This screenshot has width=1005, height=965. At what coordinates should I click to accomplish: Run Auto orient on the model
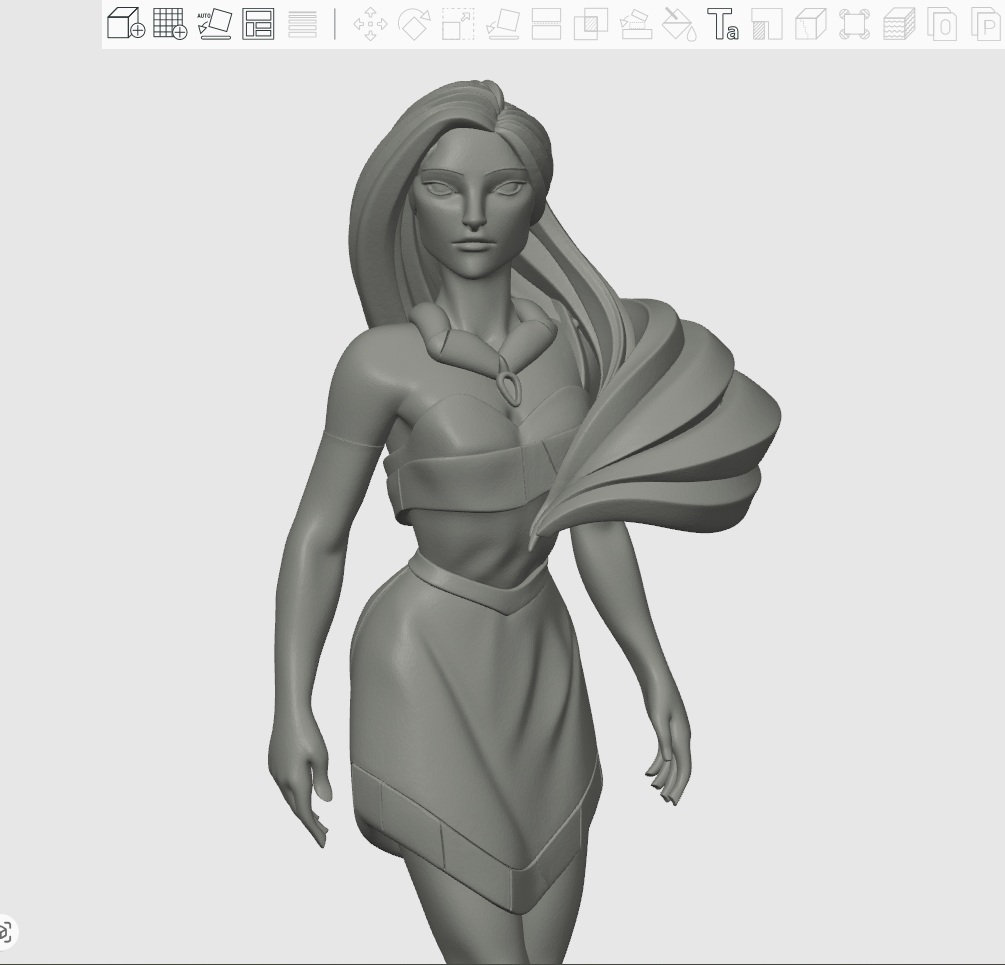point(214,24)
